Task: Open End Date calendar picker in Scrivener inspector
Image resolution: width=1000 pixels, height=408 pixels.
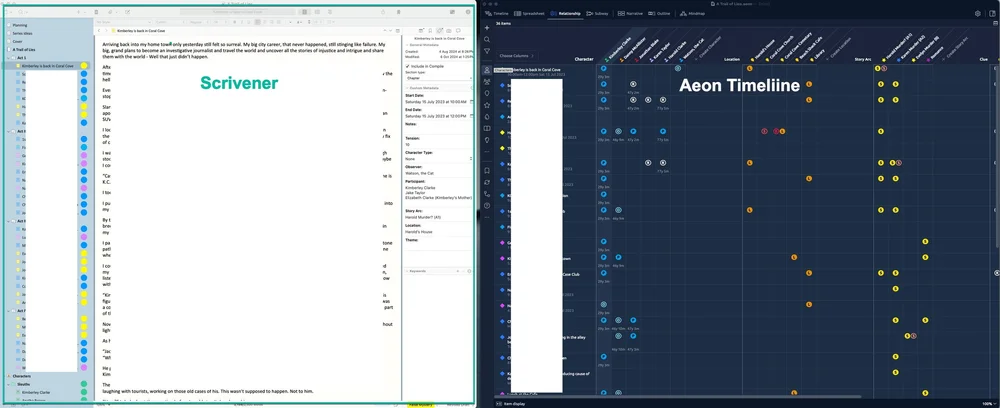Action: [x=471, y=116]
